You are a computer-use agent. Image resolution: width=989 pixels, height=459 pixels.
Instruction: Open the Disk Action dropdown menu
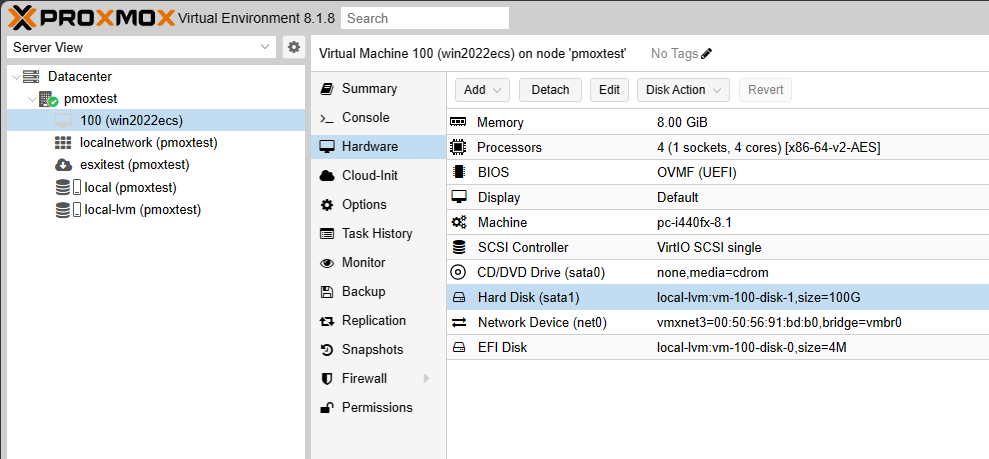pos(683,90)
